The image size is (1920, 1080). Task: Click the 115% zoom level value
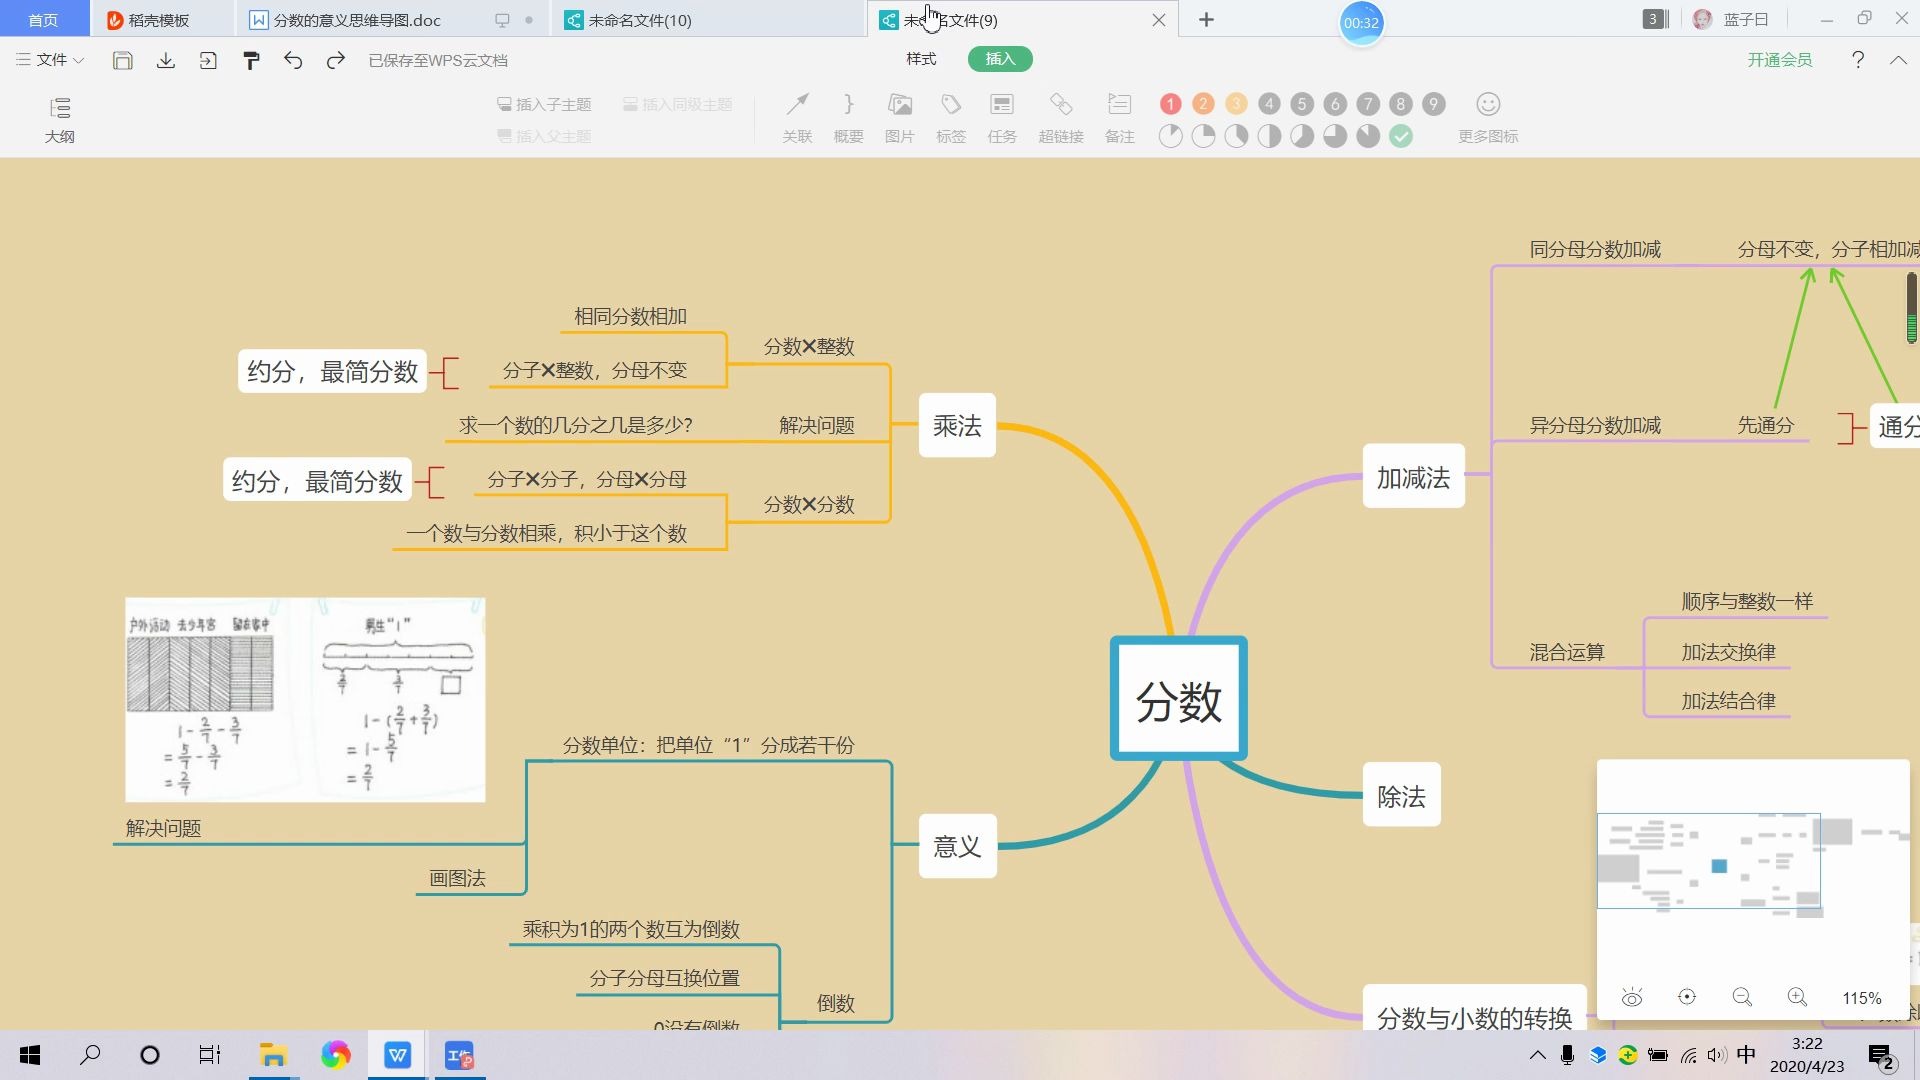tap(1861, 998)
